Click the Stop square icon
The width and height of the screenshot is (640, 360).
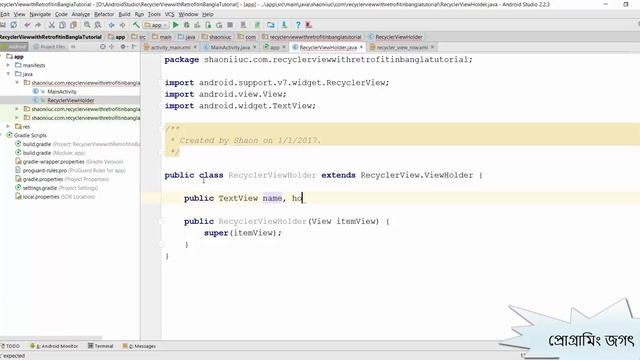pos(230,25)
